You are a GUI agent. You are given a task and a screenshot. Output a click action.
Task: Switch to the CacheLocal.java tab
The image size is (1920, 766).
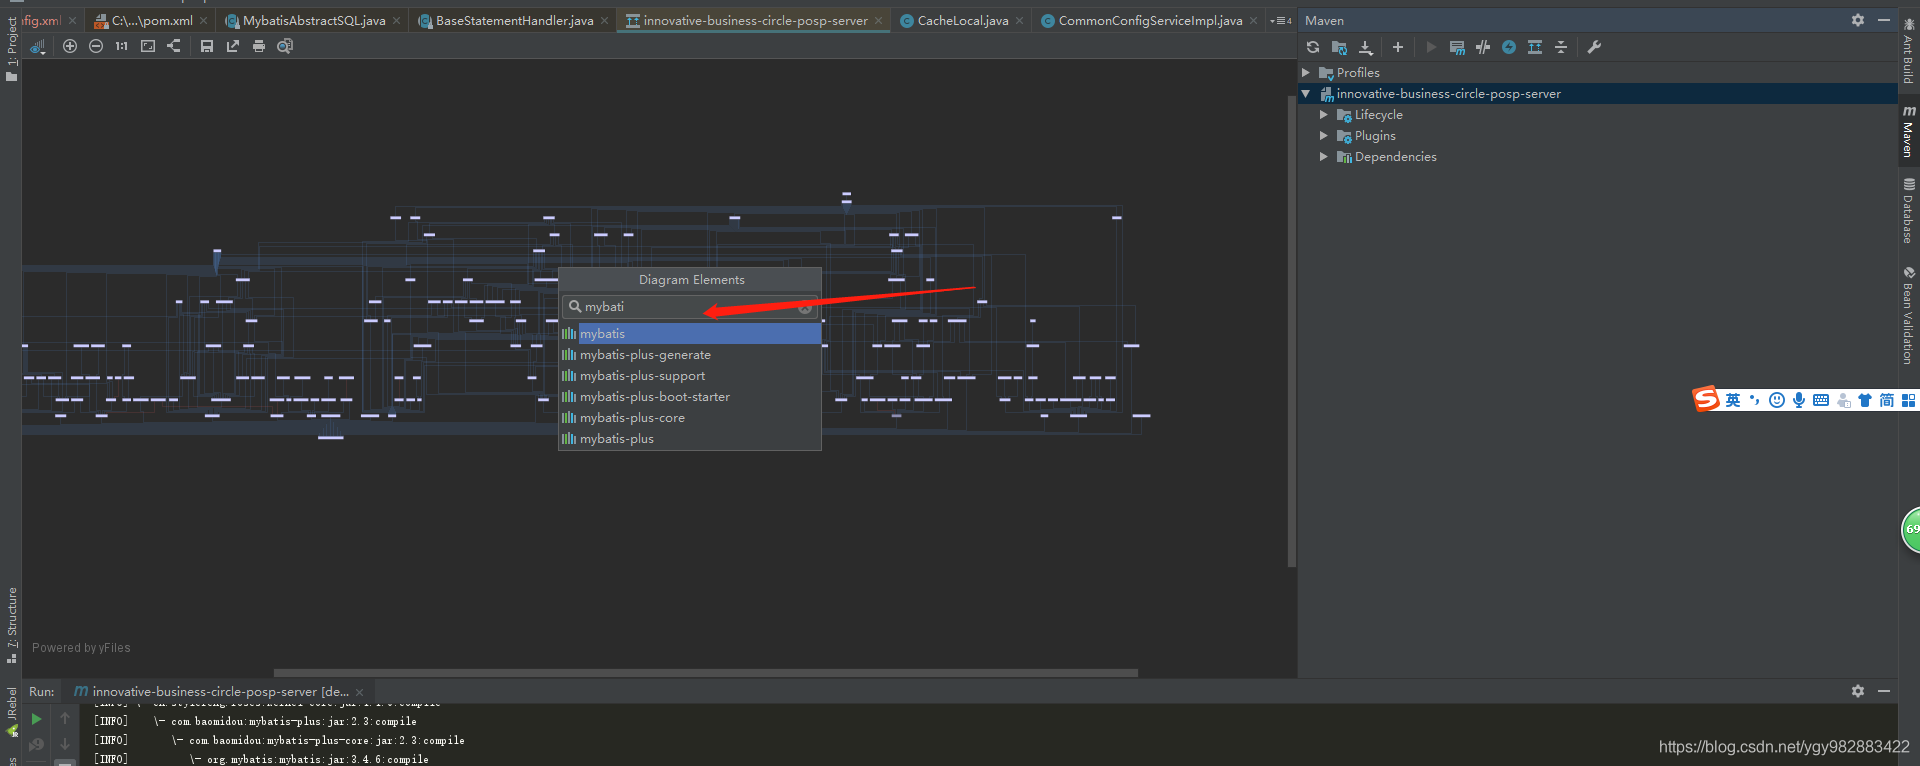[962, 21]
